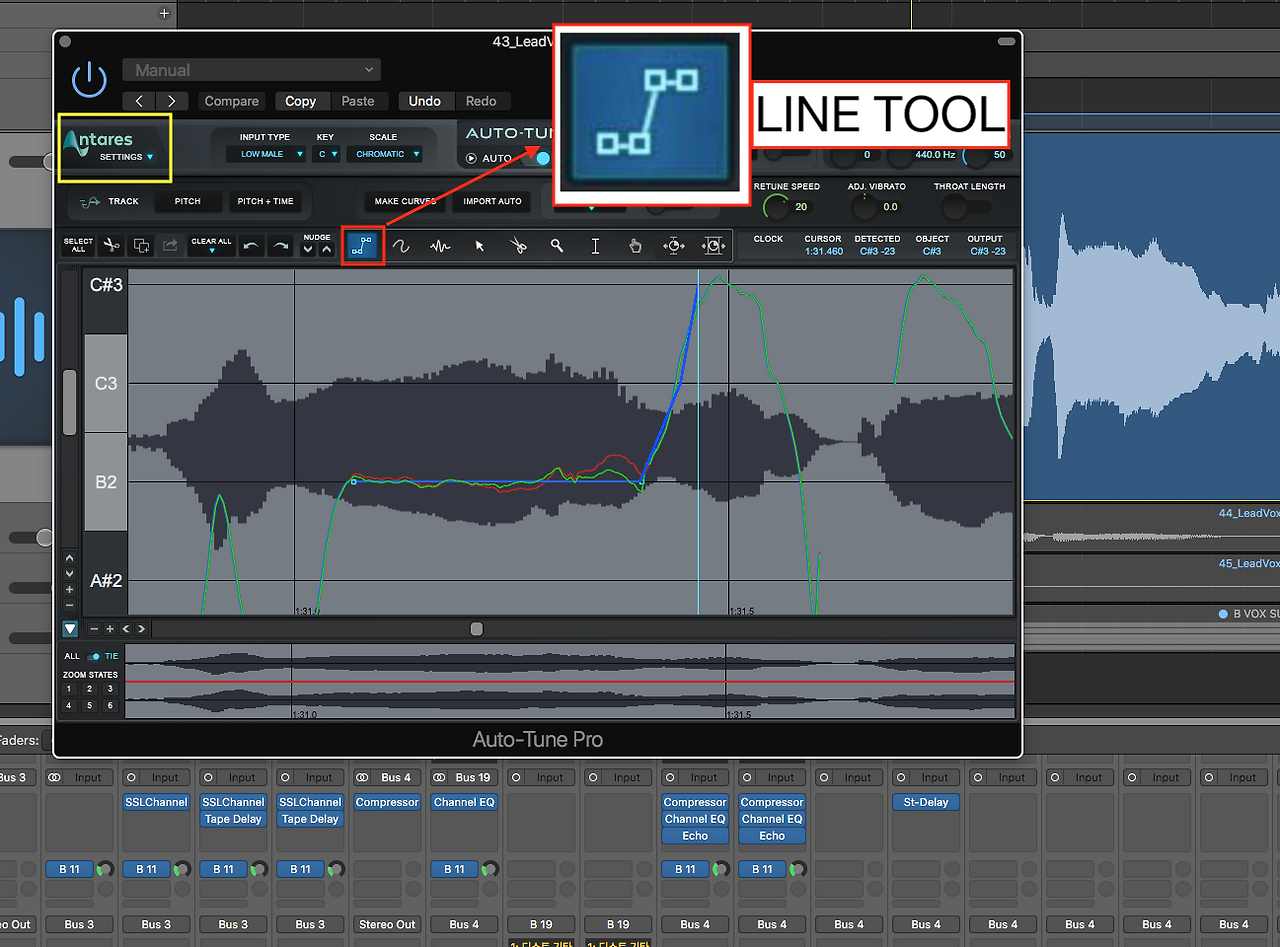Viewport: 1280px width, 947px height.
Task: Collapse the overview with the triangle button
Action: tap(70, 629)
